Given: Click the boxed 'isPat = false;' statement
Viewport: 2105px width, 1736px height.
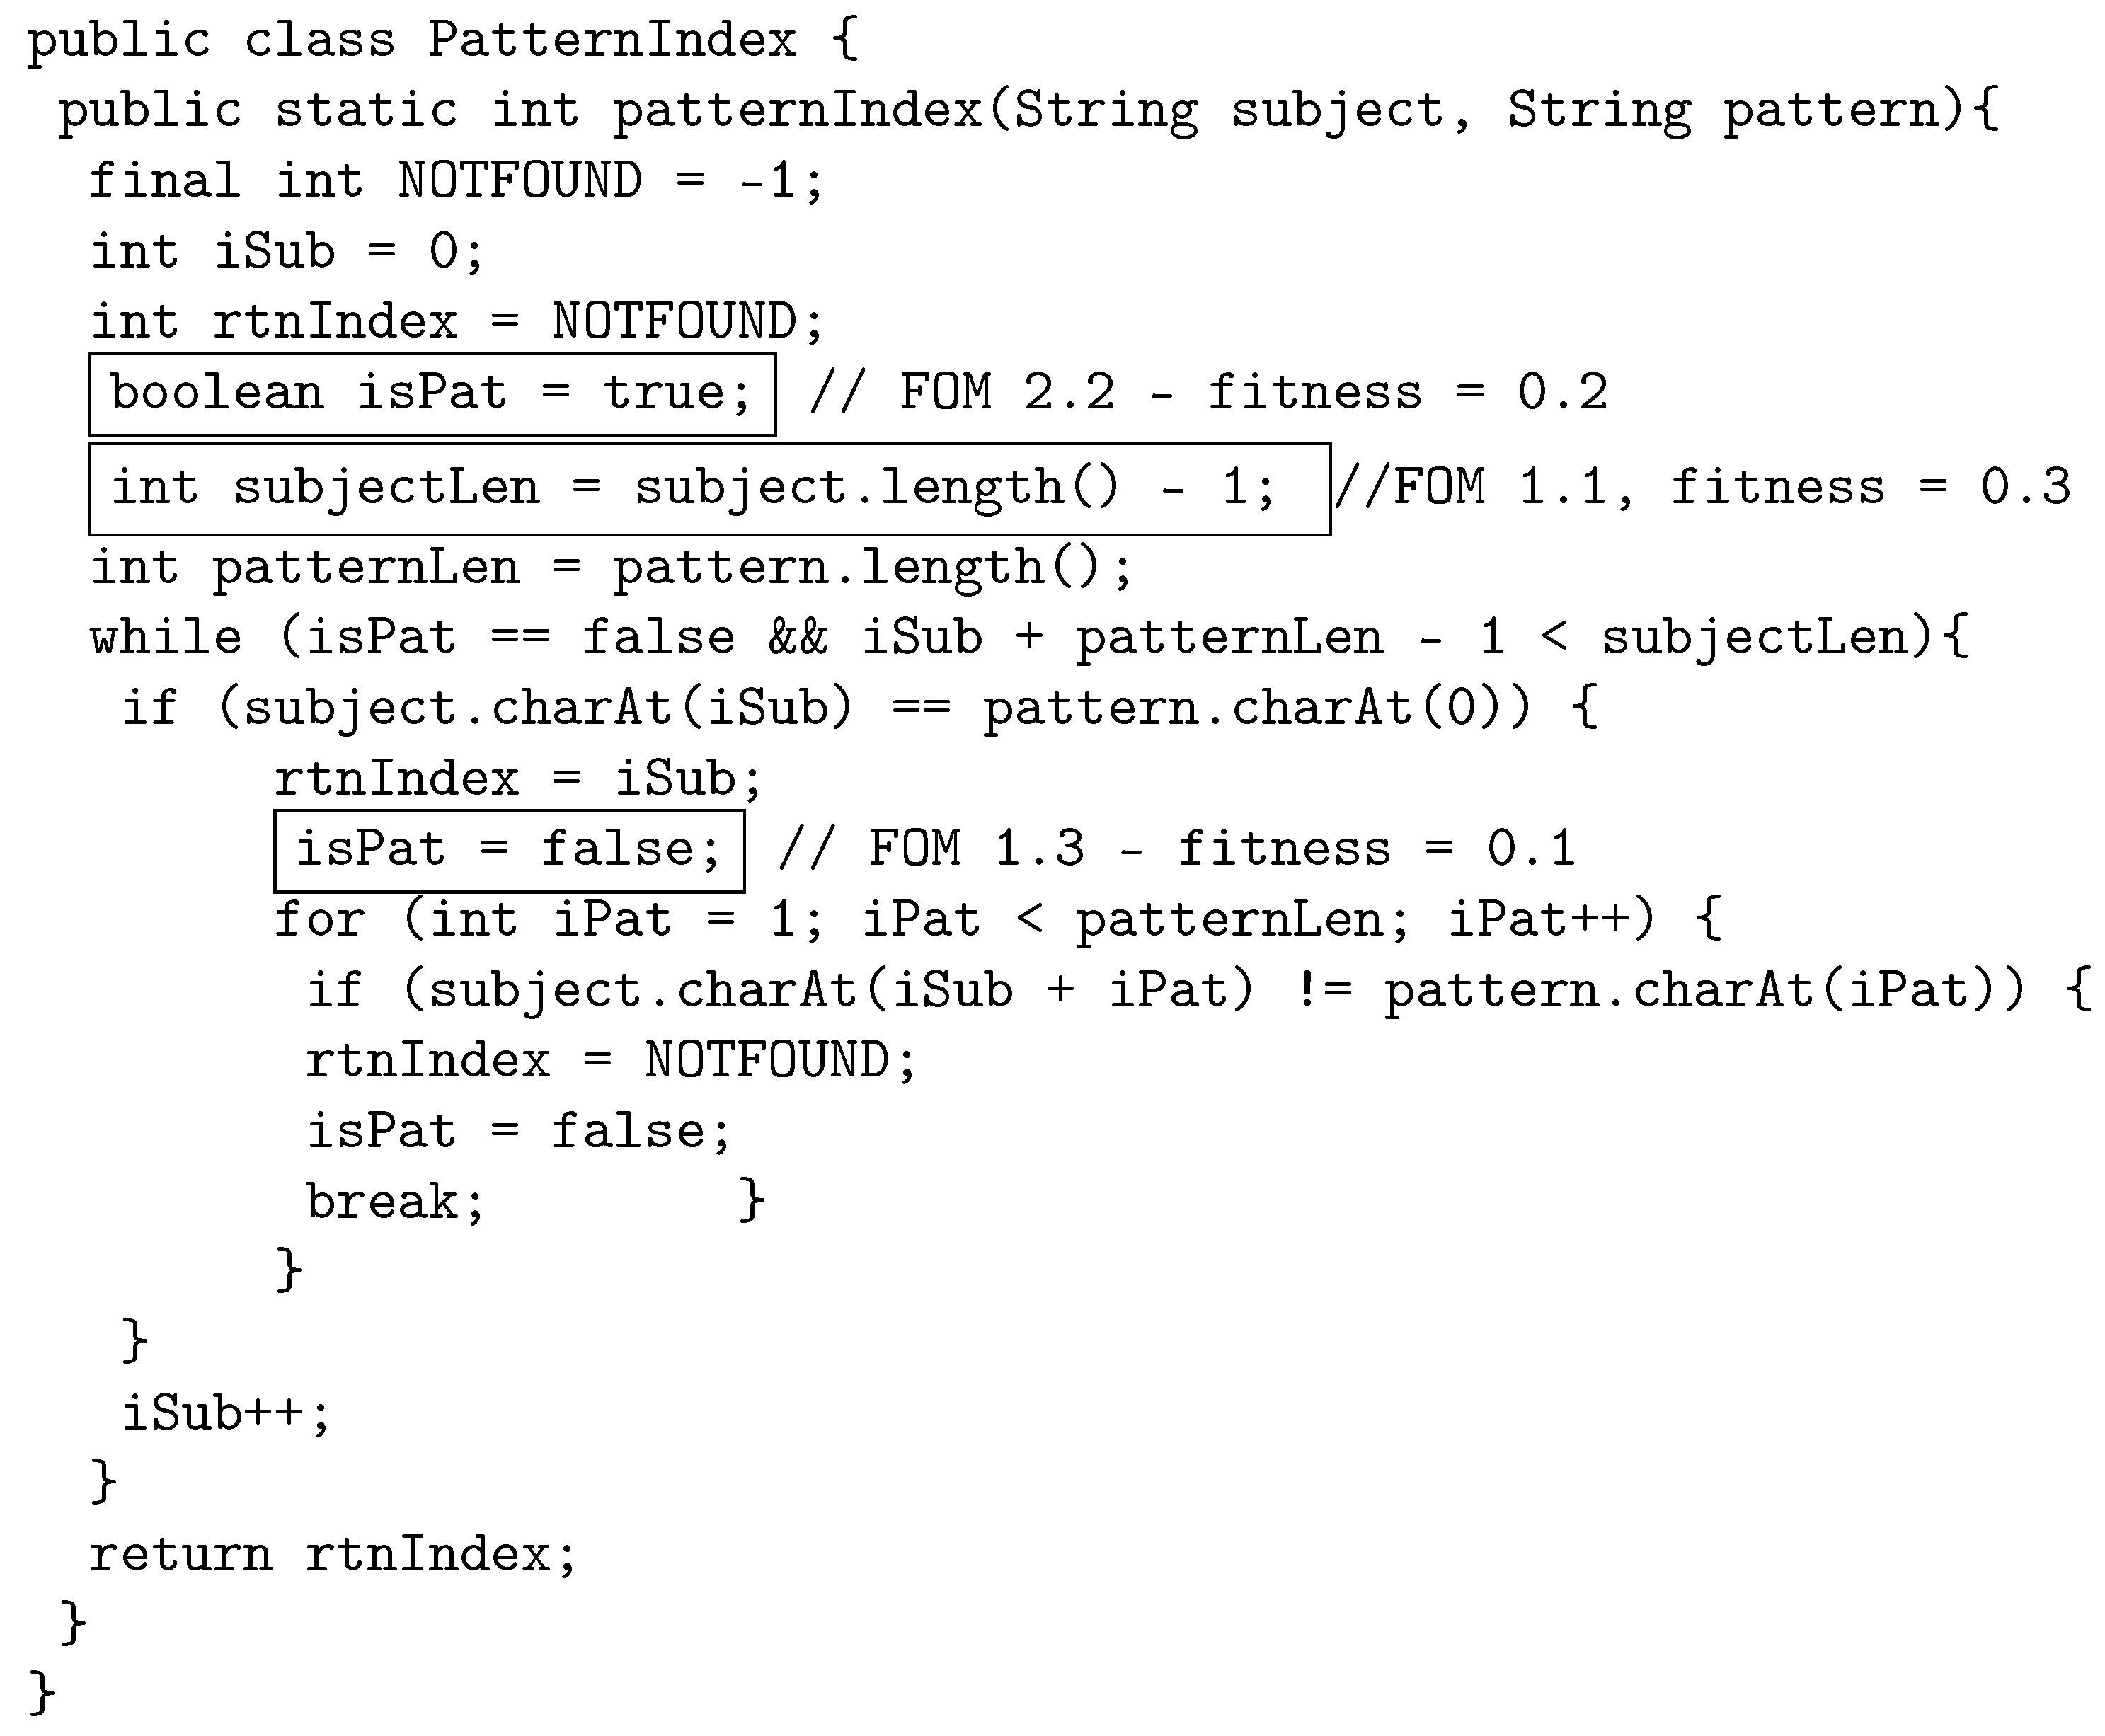Looking at the screenshot, I should click(x=508, y=850).
